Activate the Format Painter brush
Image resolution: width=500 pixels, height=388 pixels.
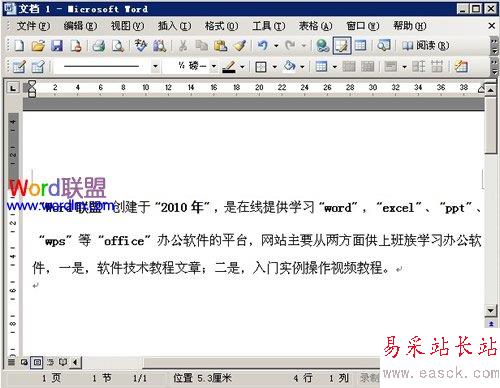coord(239,46)
